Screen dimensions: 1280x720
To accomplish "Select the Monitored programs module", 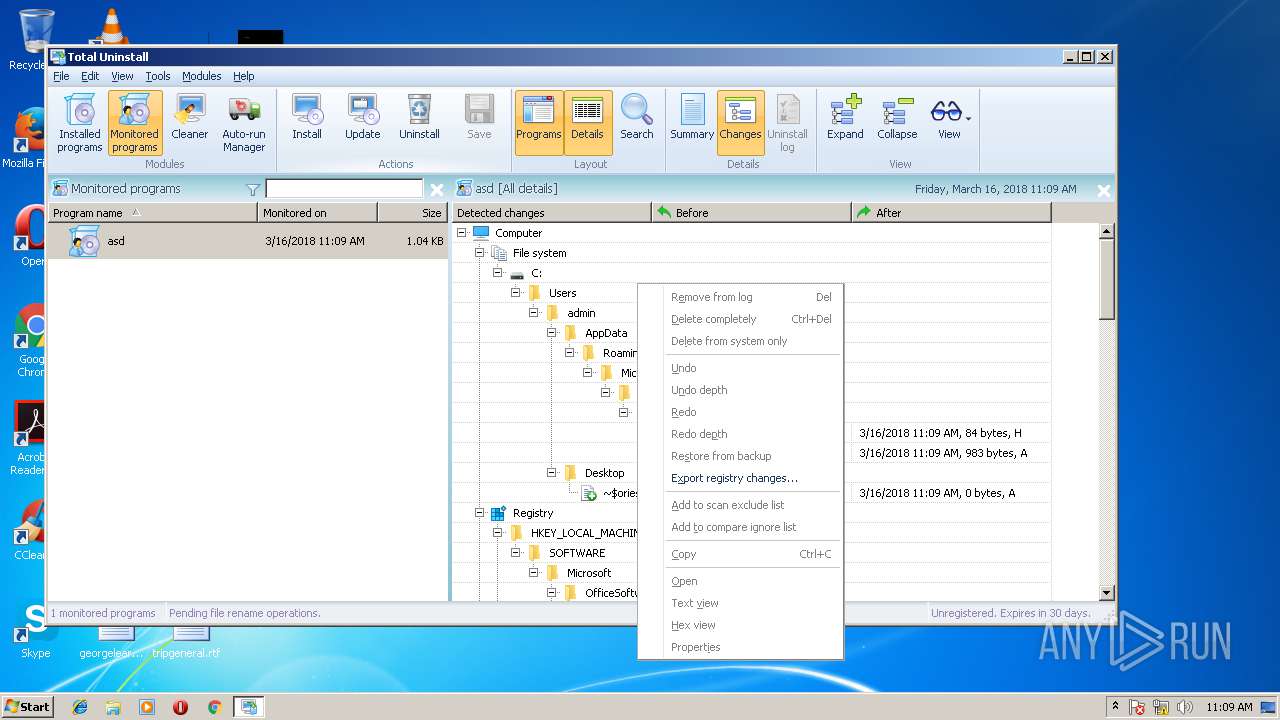I will coord(134,123).
